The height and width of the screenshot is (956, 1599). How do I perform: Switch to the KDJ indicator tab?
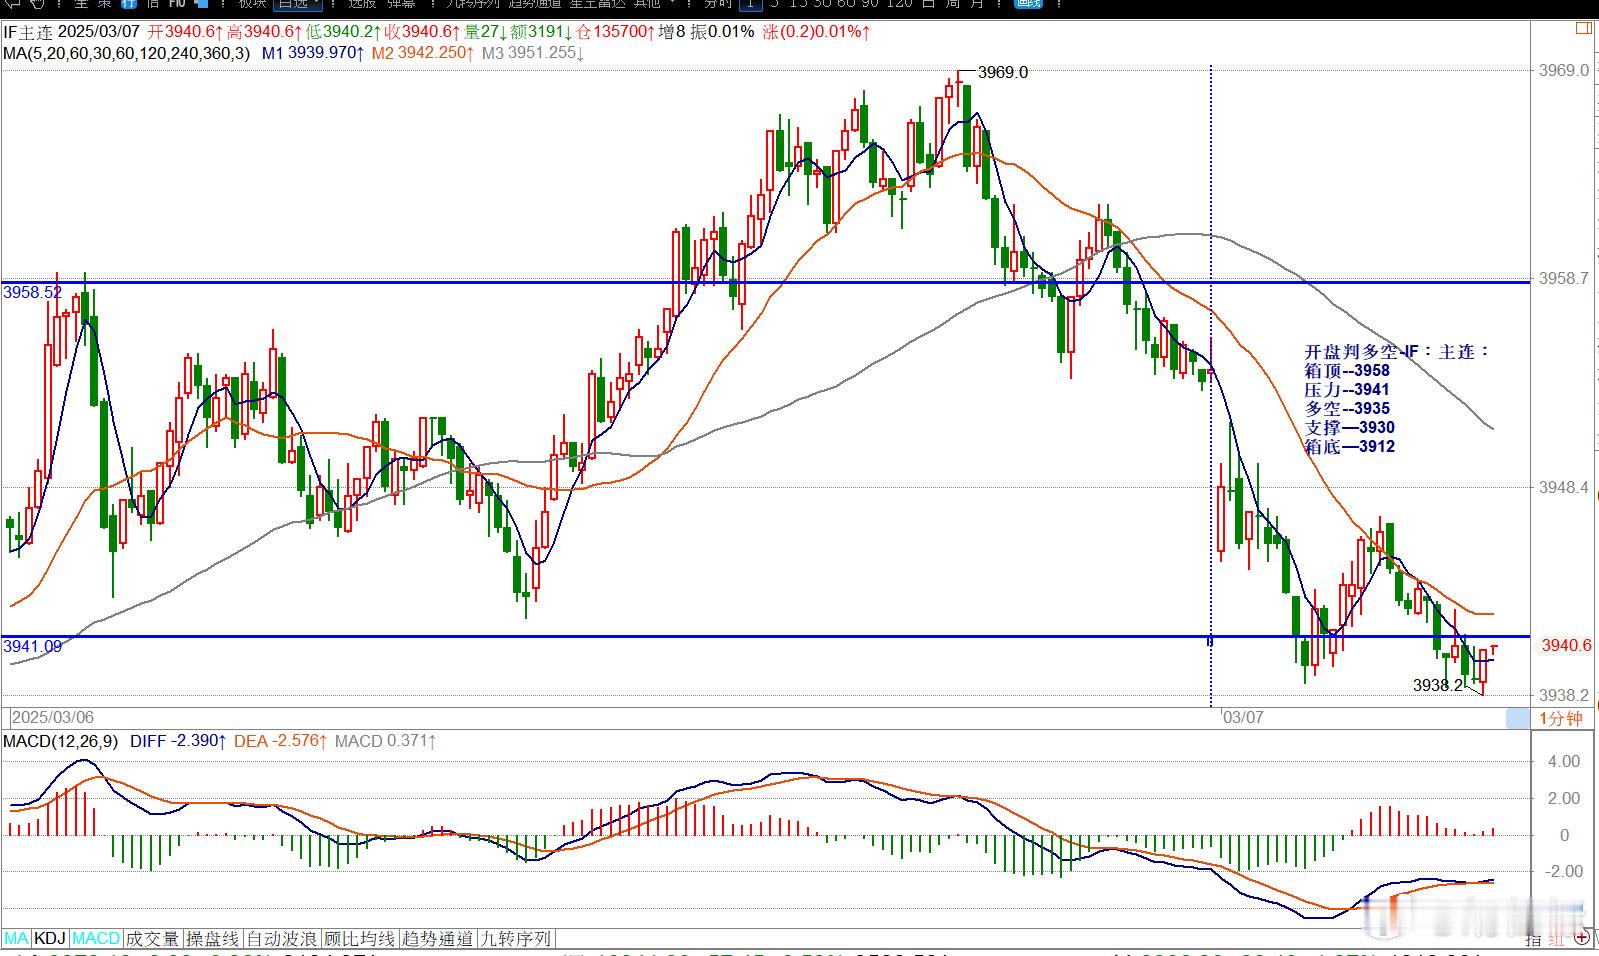point(50,939)
